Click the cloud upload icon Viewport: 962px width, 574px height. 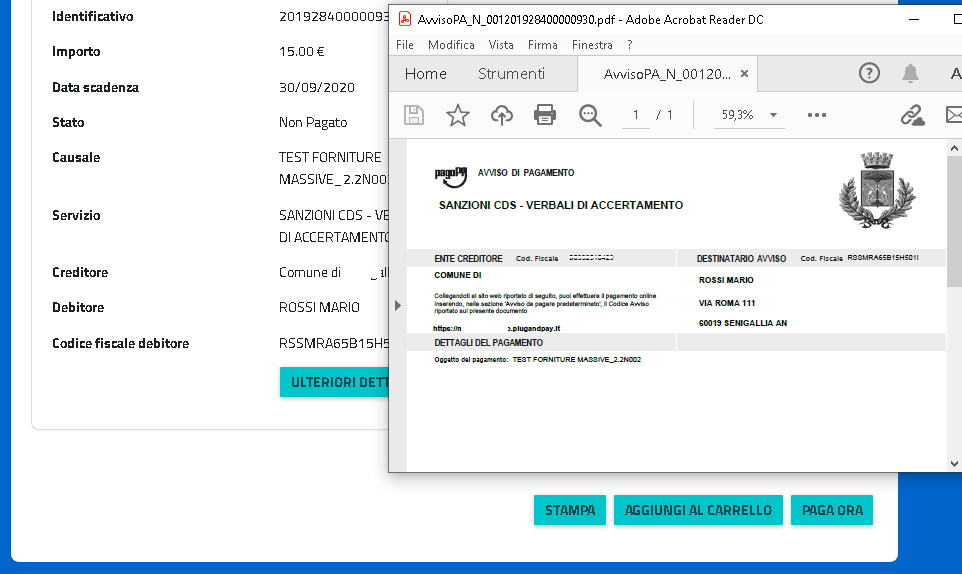[x=501, y=115]
